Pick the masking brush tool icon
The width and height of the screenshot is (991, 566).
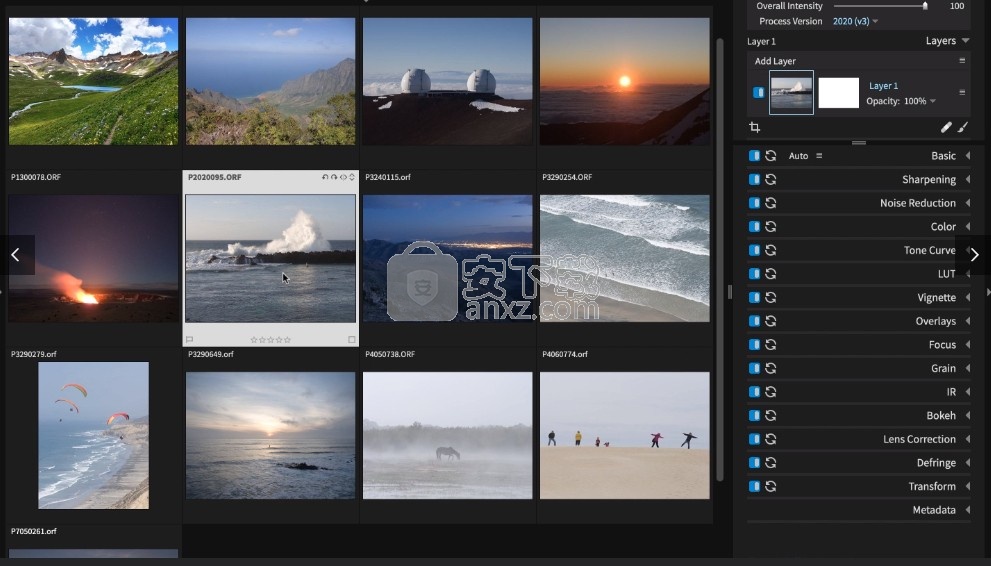963,128
